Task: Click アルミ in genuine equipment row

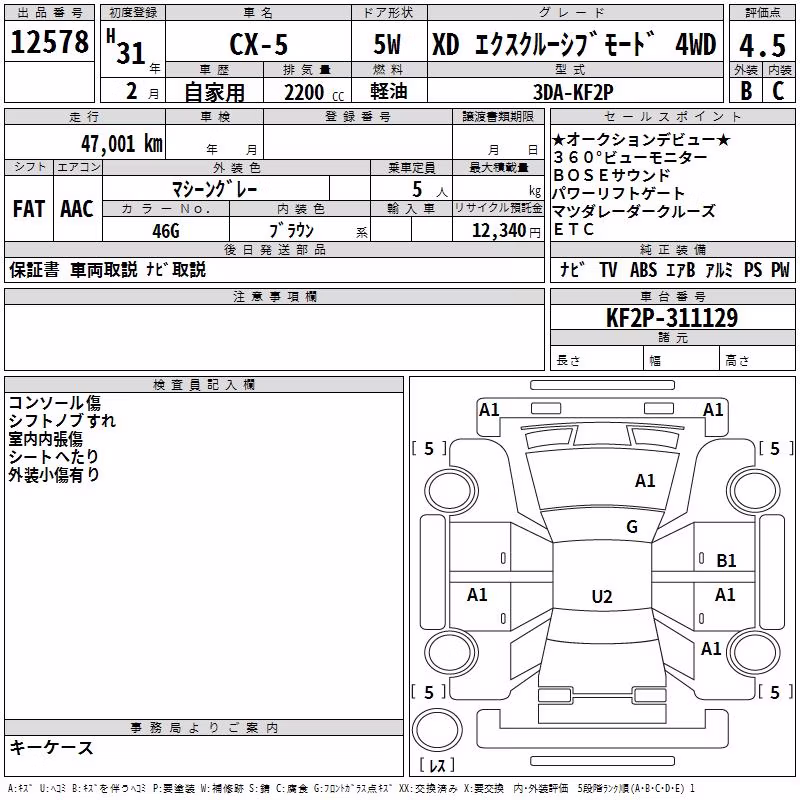Action: click(x=719, y=269)
